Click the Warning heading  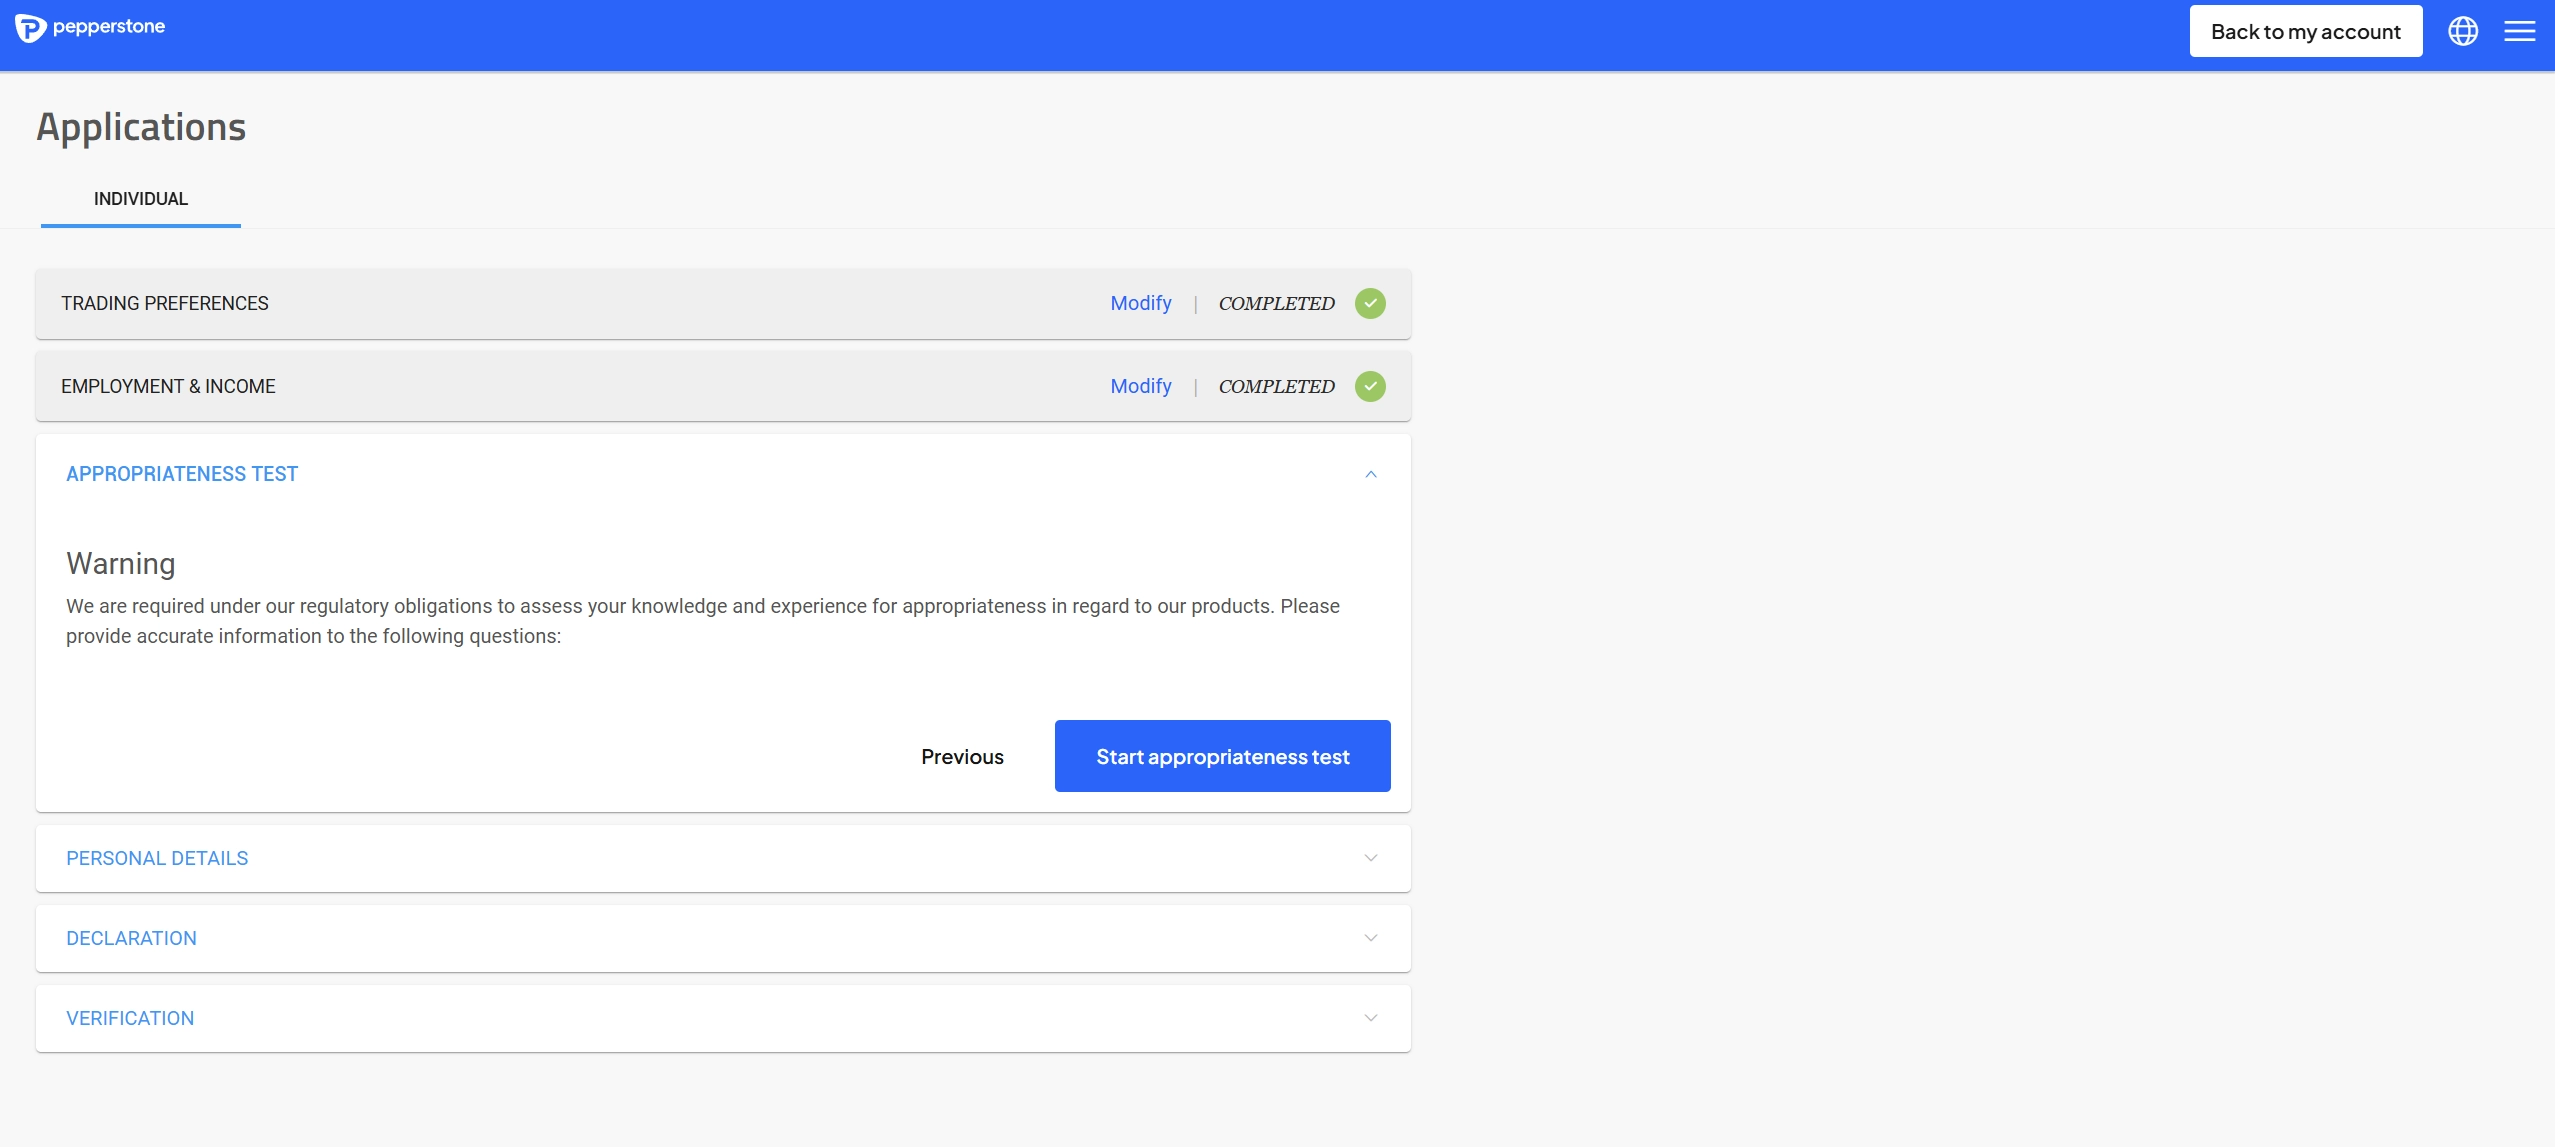click(121, 564)
